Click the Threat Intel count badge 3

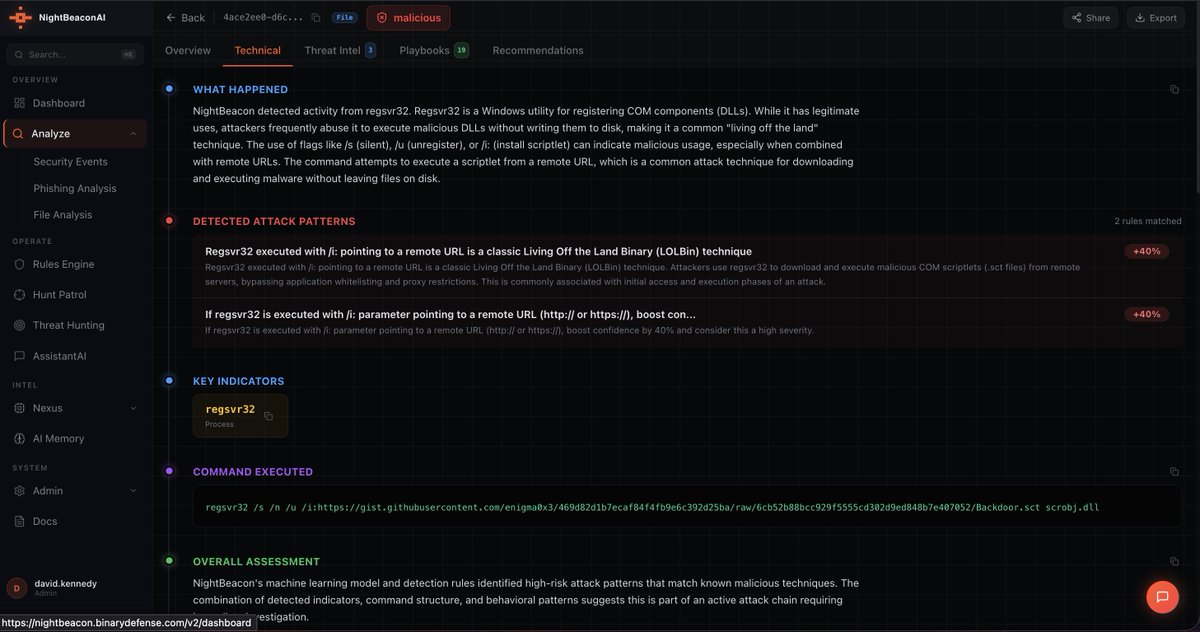coord(371,50)
